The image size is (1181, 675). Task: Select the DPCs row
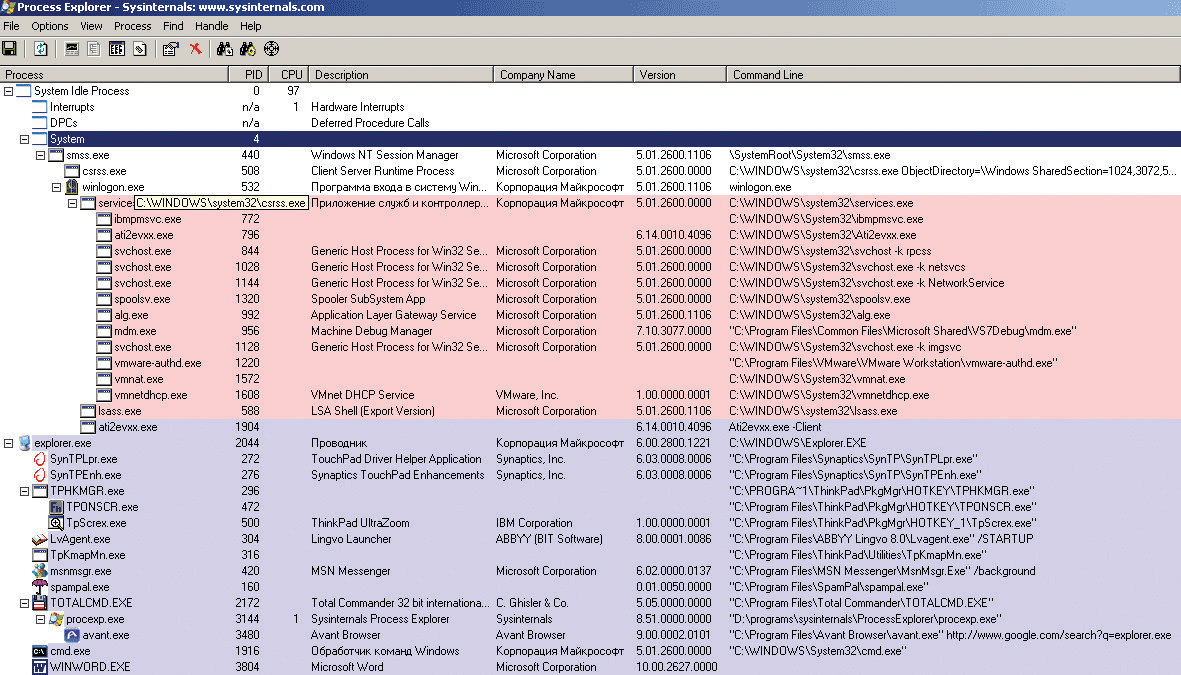pyautogui.click(x=590, y=123)
